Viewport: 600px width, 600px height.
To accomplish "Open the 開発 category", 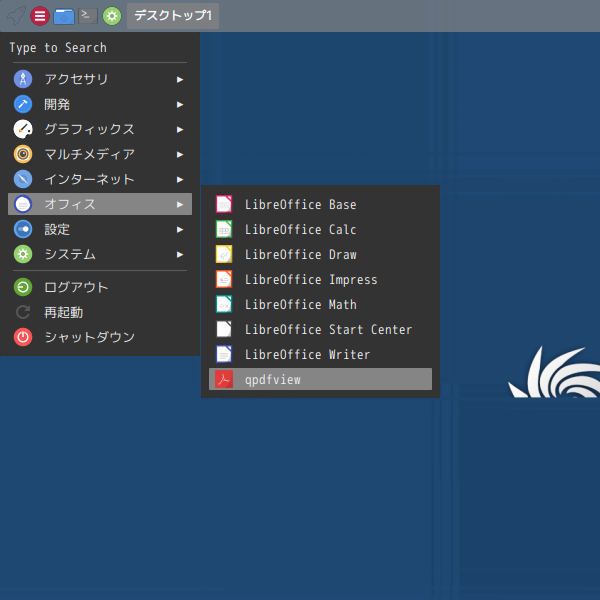I will point(100,104).
